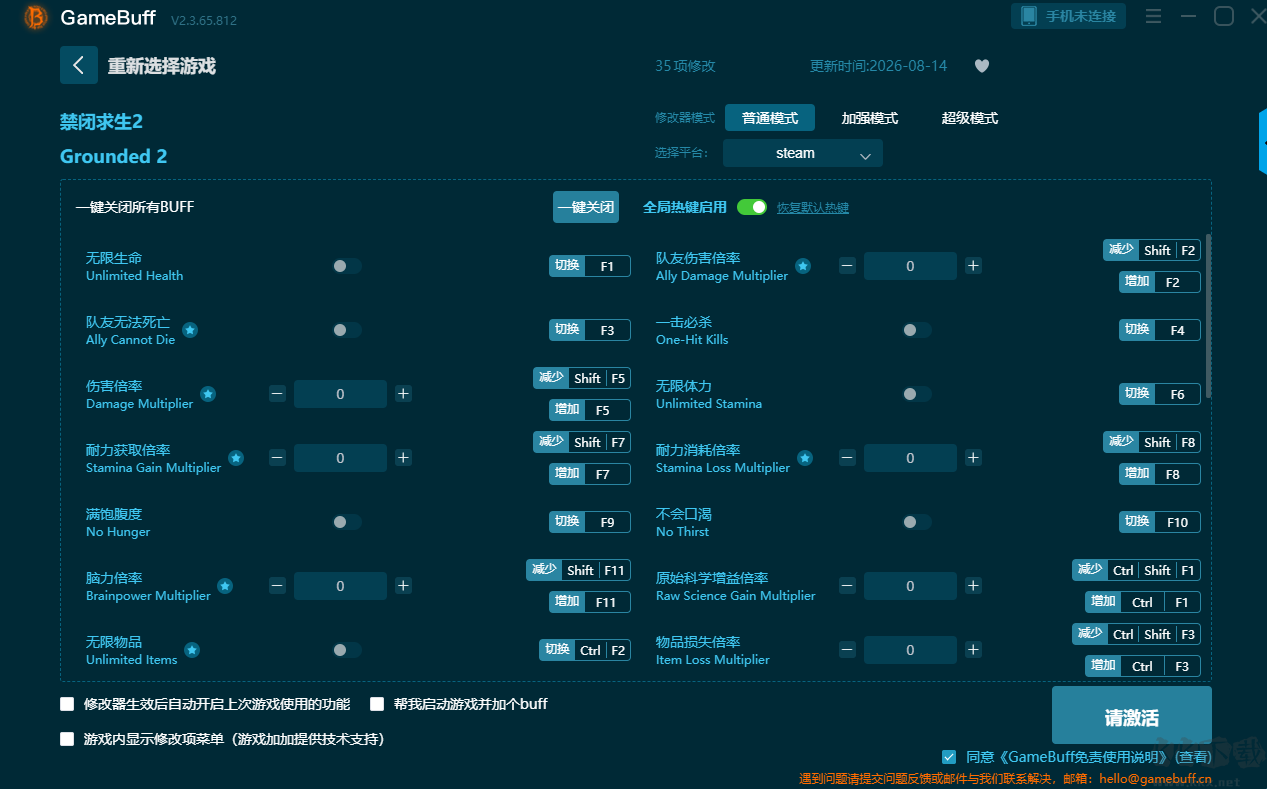The image size is (1267, 789).
Task: Click the Grounded 2 game title
Action: [x=114, y=156]
